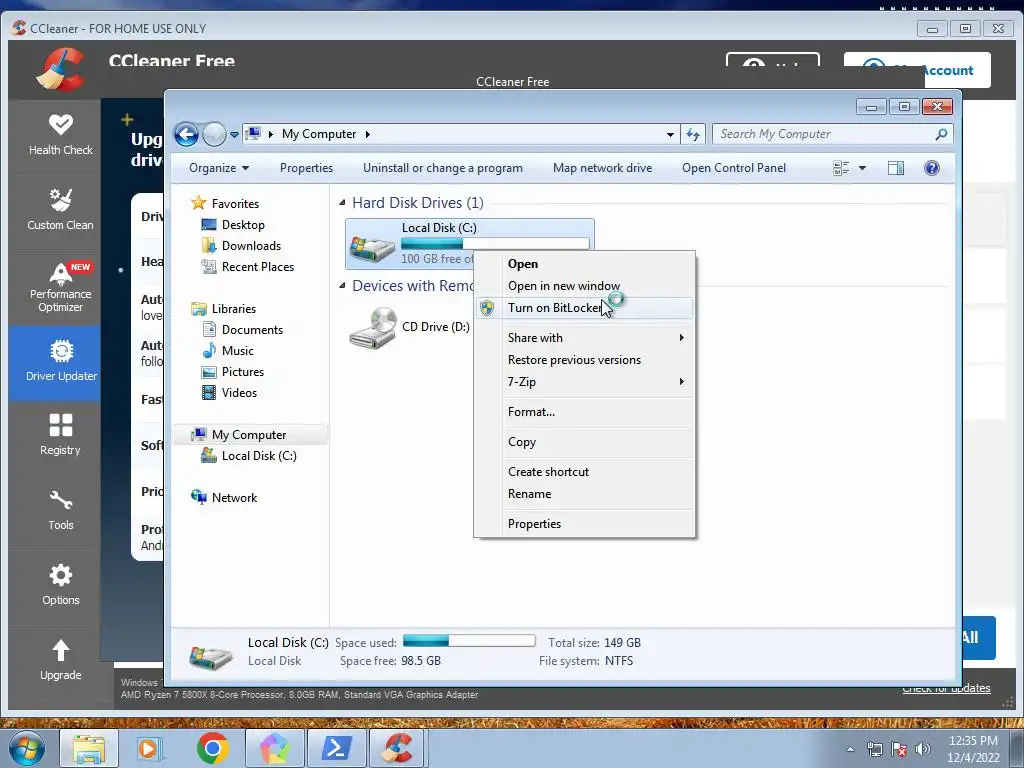Click the Back arrow in Explorer
Image resolution: width=1024 pixels, height=768 pixels.
point(186,135)
